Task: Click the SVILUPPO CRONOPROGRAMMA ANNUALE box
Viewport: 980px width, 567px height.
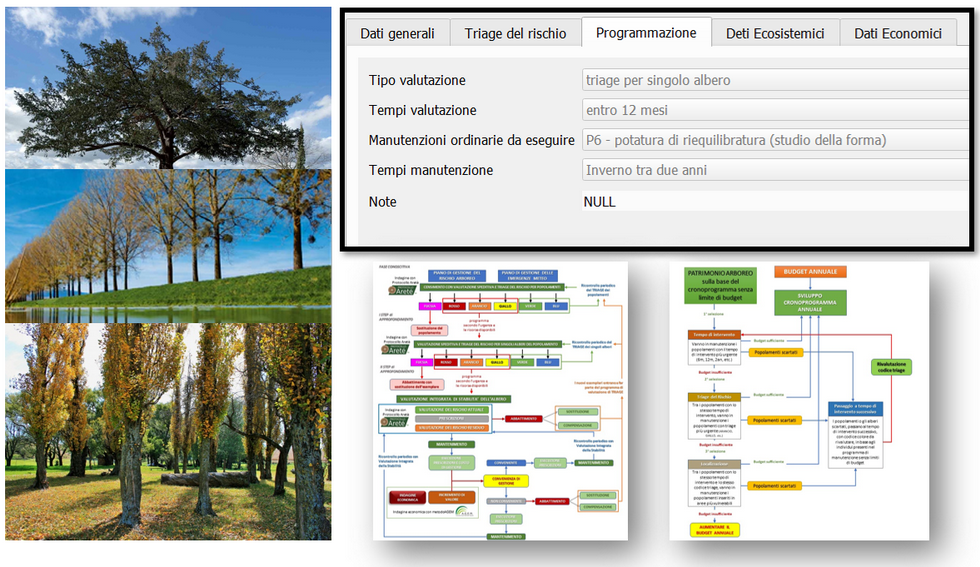Action: point(810,303)
